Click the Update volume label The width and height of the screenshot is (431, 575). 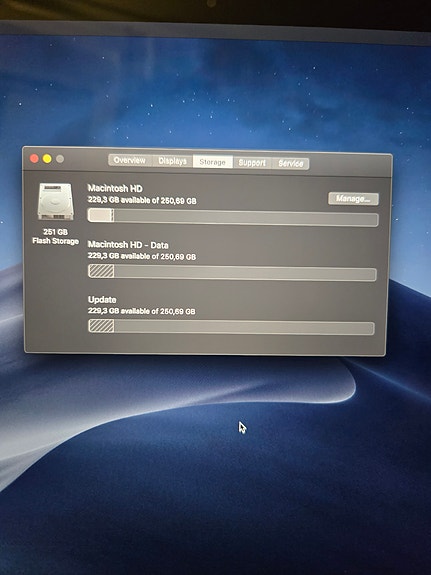pos(102,300)
